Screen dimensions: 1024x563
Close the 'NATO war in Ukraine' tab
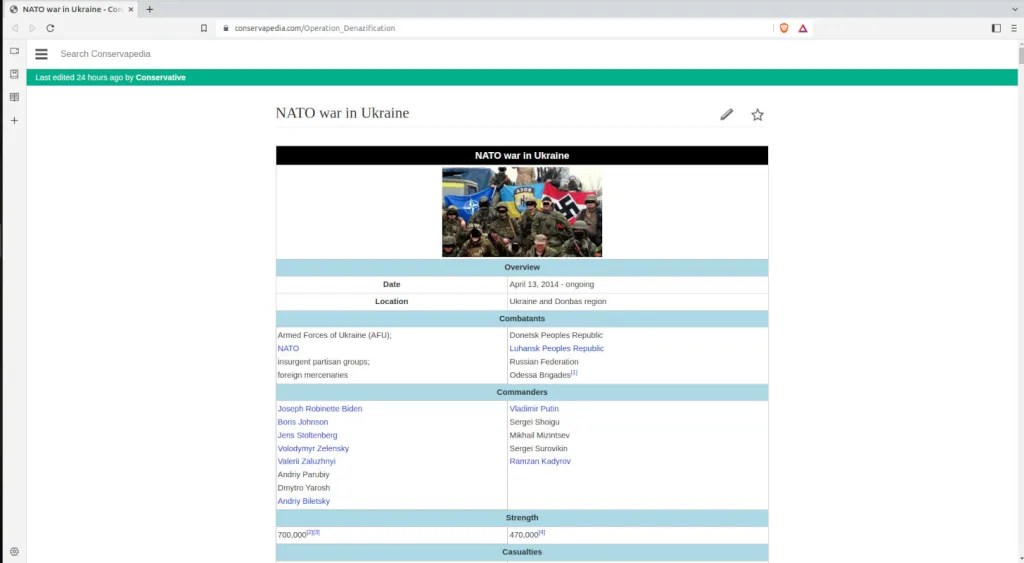point(131,9)
